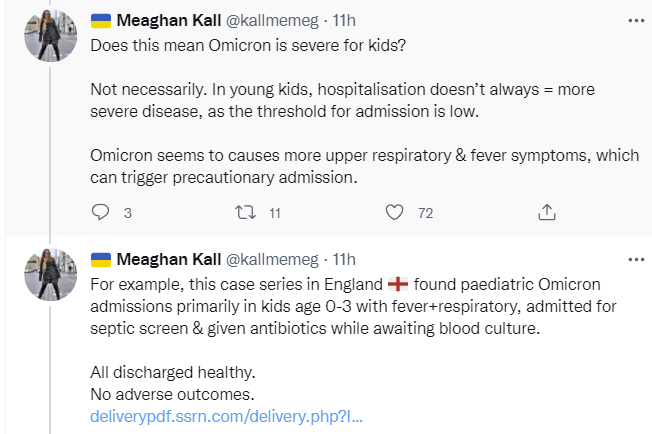
Task: Open Meaghan Kall avatar in second tweet
Action: tap(51, 274)
